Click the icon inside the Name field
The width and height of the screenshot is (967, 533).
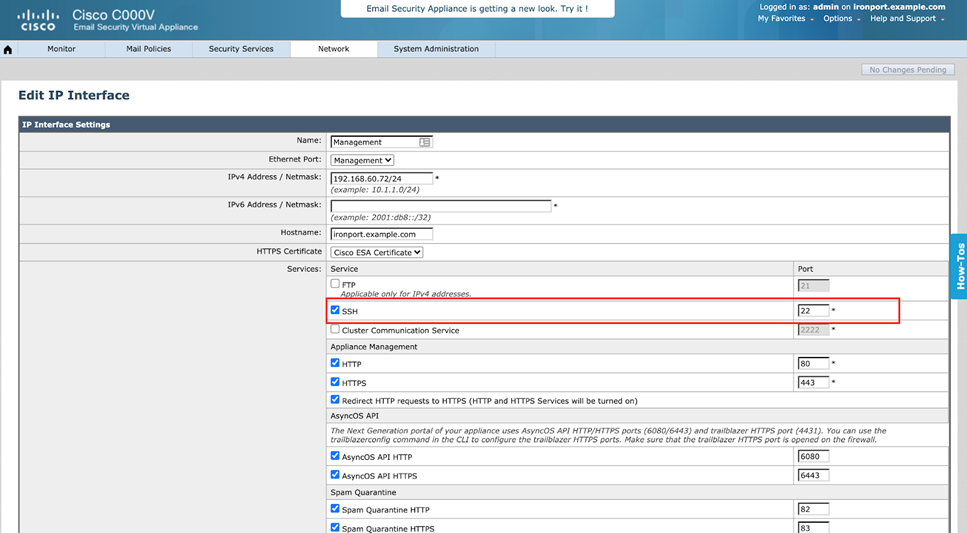click(x=425, y=142)
